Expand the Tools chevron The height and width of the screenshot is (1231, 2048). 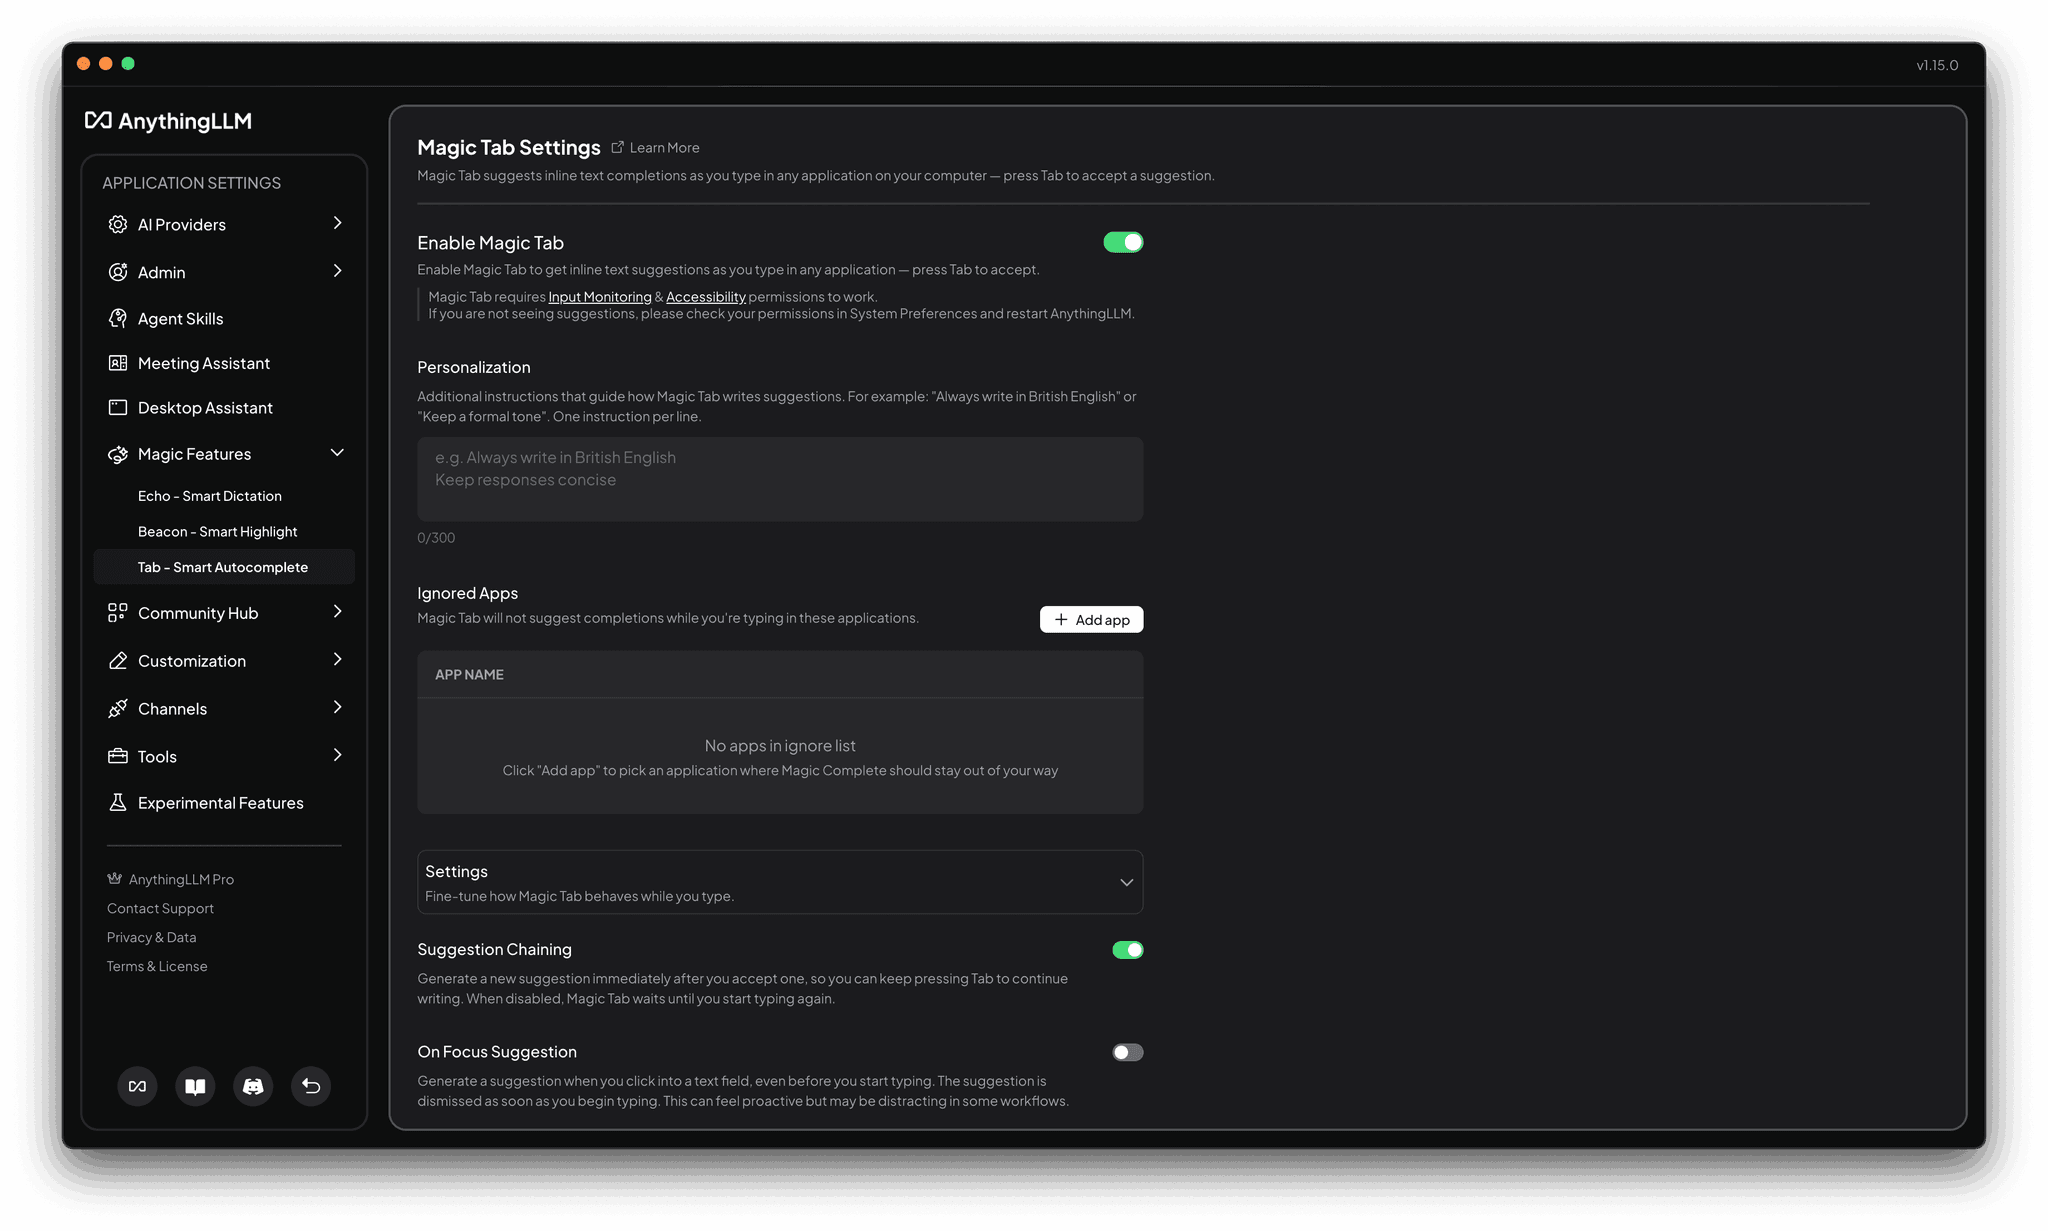point(337,755)
